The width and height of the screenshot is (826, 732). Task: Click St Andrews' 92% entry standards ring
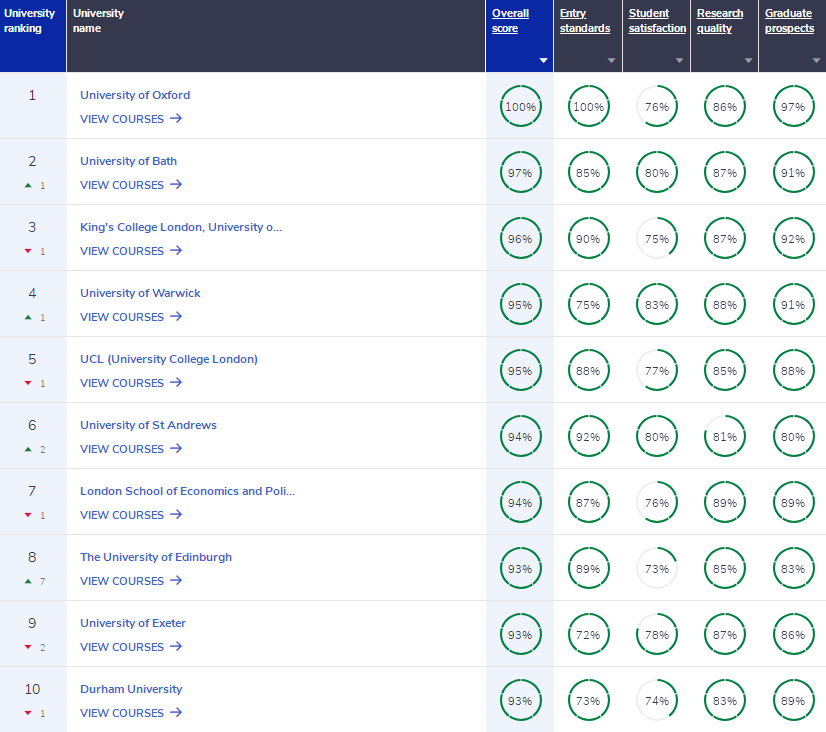point(588,437)
